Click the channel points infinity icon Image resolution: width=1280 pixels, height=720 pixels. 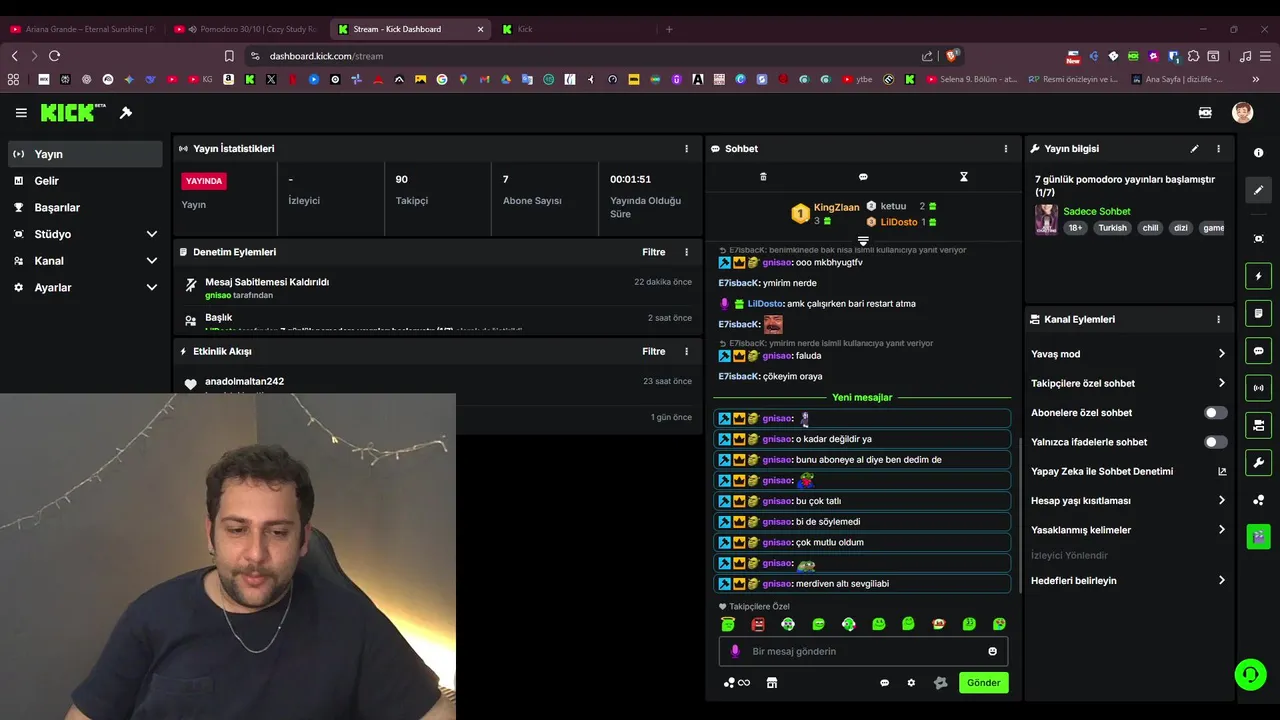pos(737,683)
